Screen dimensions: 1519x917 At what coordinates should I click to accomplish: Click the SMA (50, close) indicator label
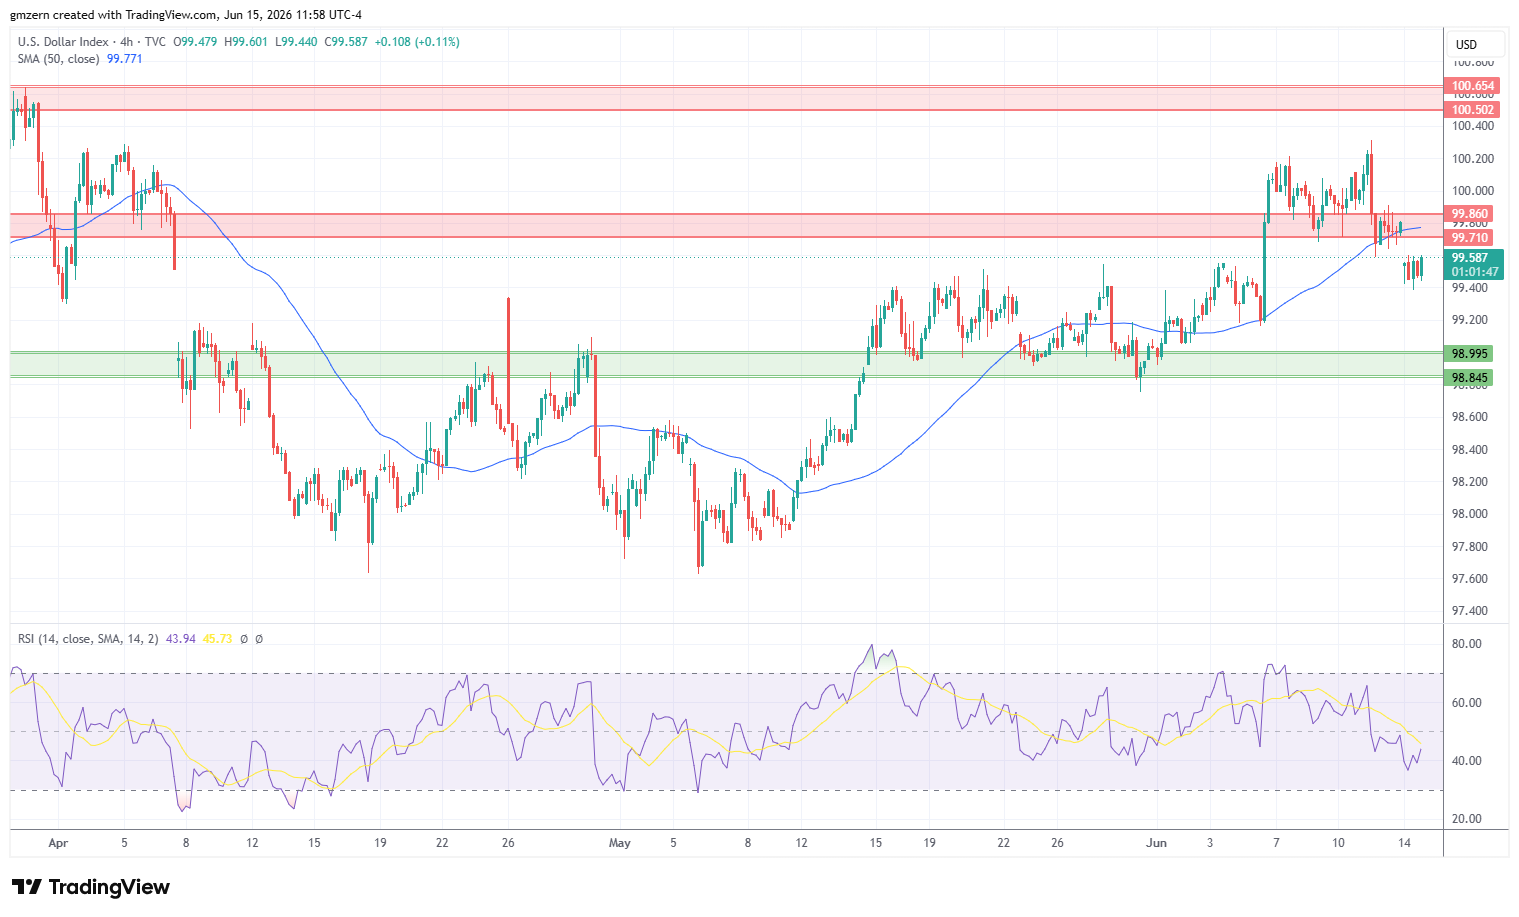point(58,59)
